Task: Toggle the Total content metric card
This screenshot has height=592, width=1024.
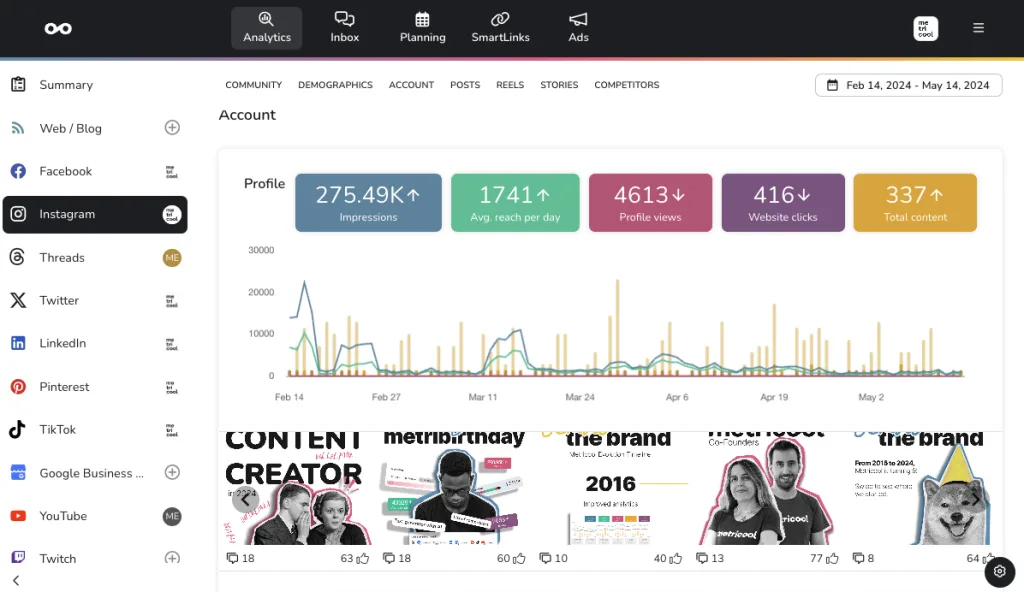Action: tap(915, 203)
